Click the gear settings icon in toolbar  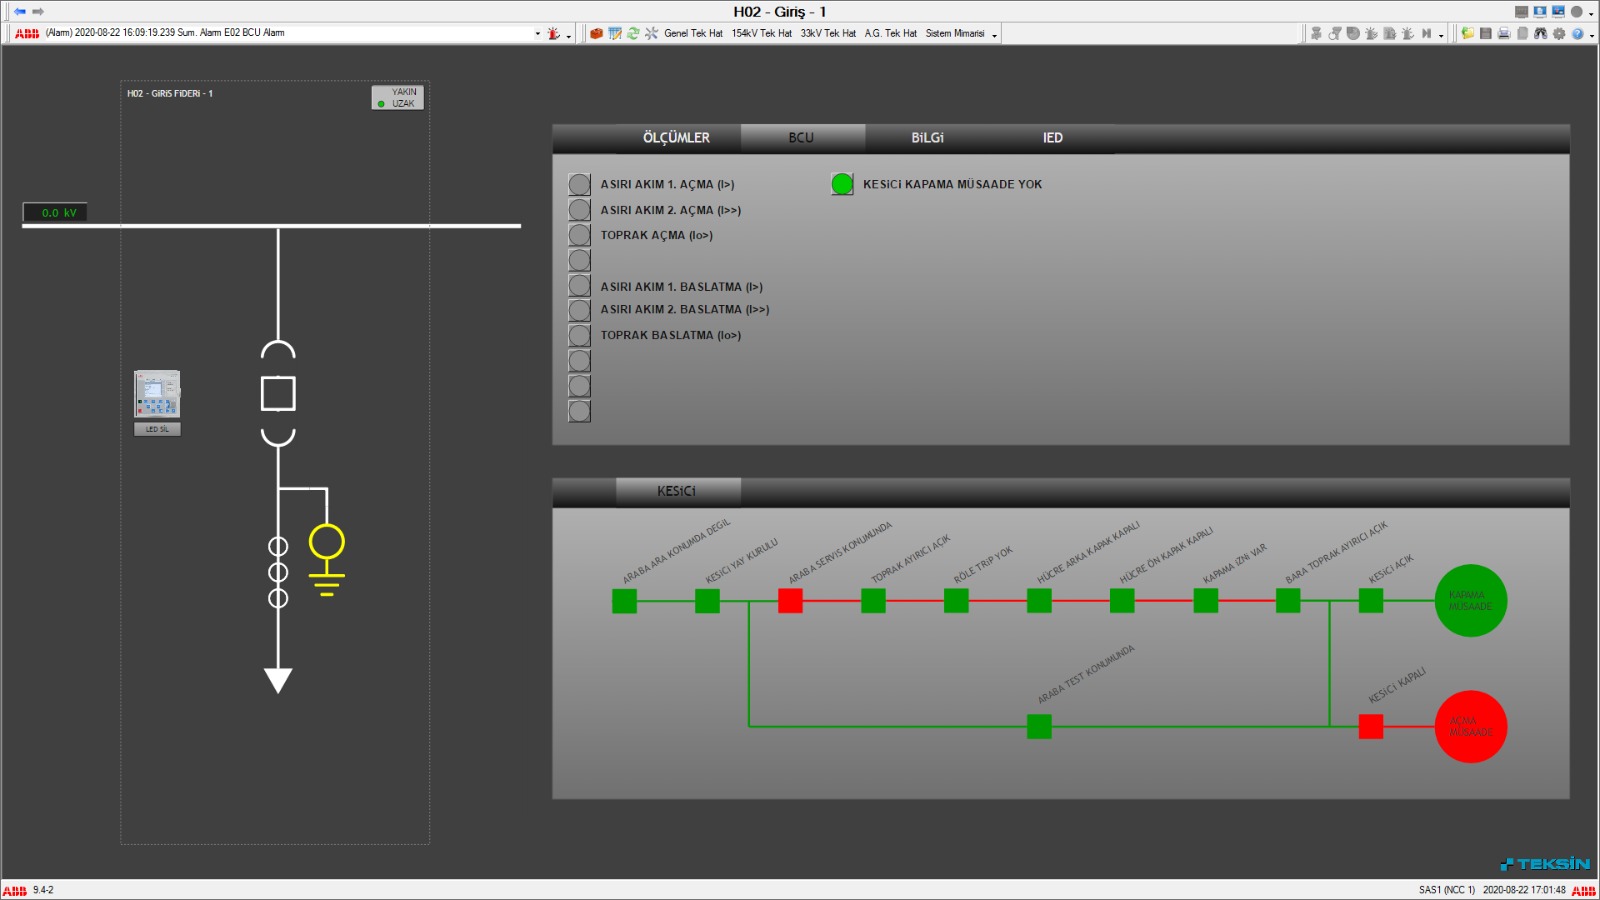pyautogui.click(x=1559, y=34)
